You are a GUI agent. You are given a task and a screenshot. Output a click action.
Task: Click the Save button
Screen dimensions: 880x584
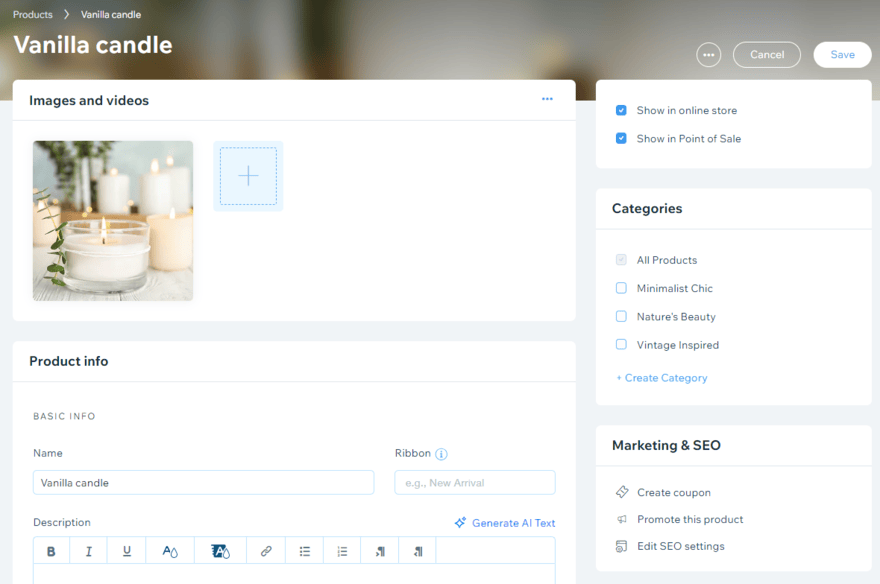pos(842,54)
